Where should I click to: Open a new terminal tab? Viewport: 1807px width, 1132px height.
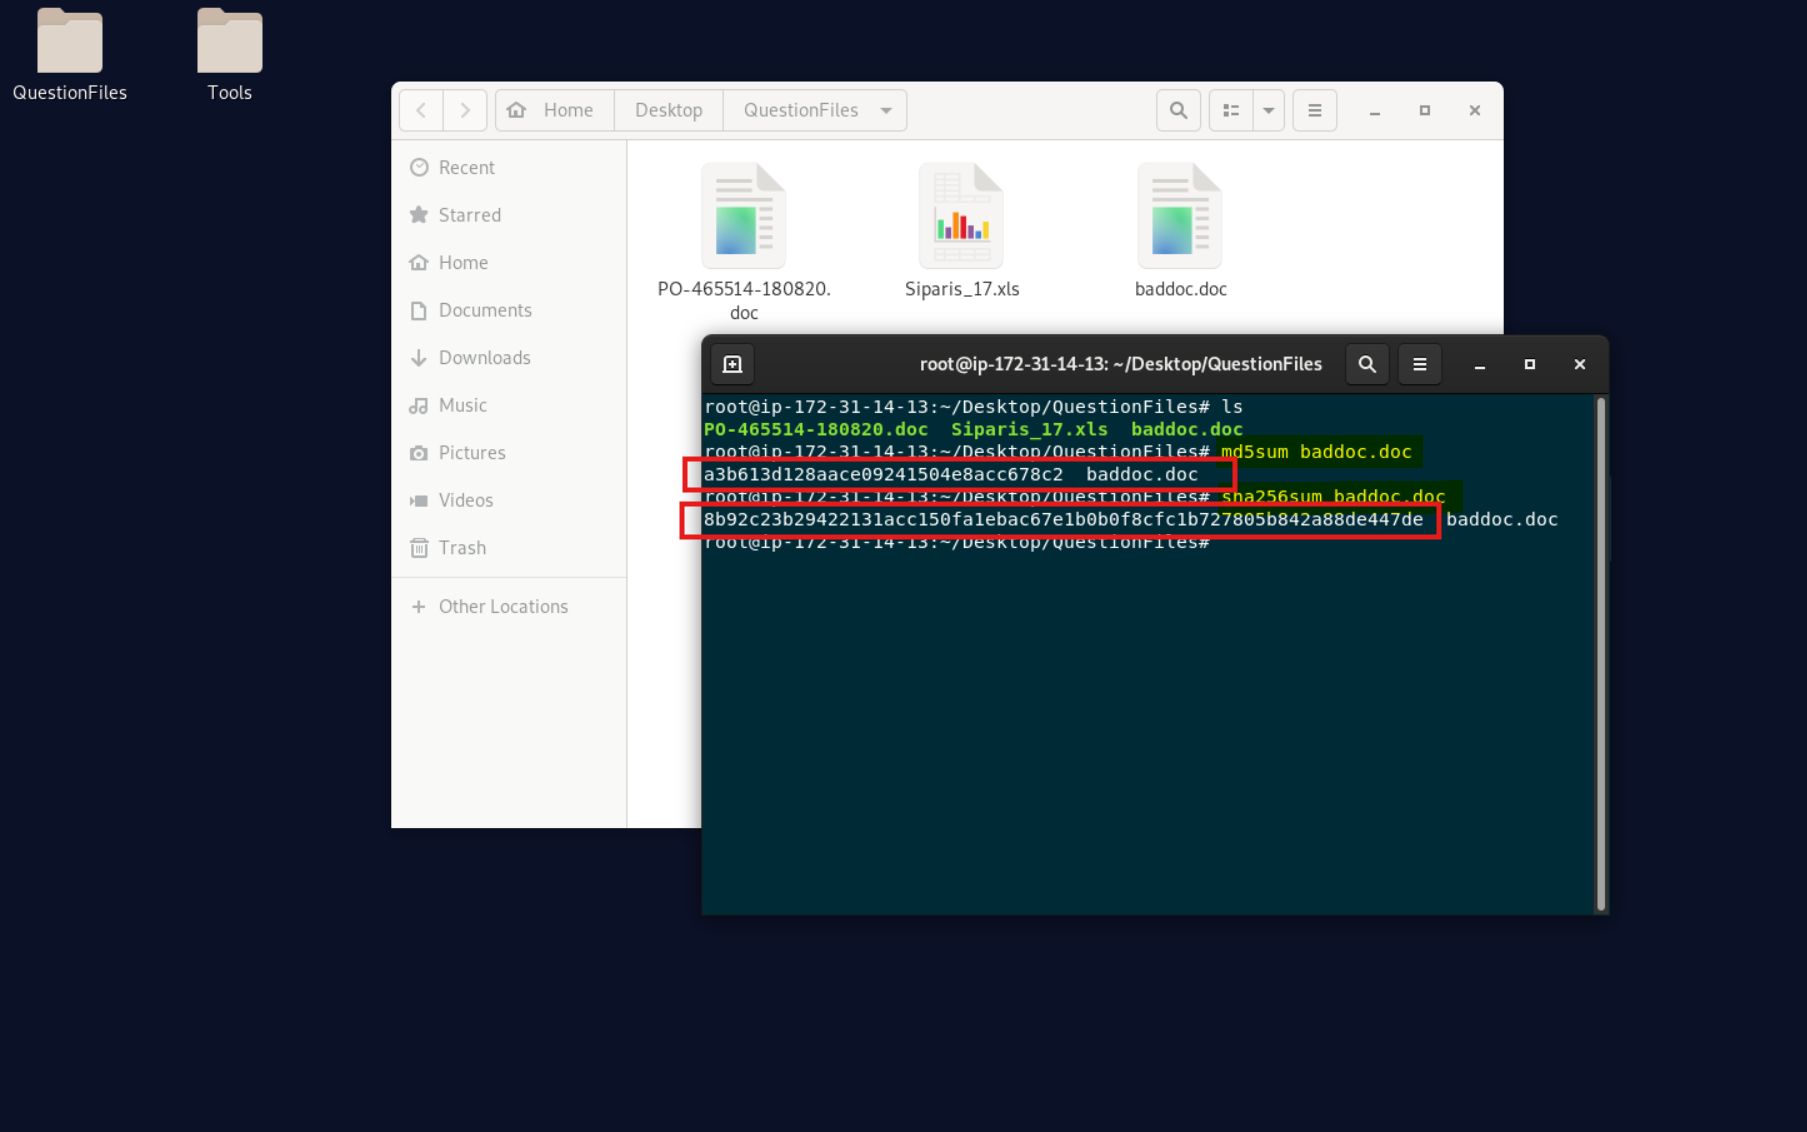732,364
